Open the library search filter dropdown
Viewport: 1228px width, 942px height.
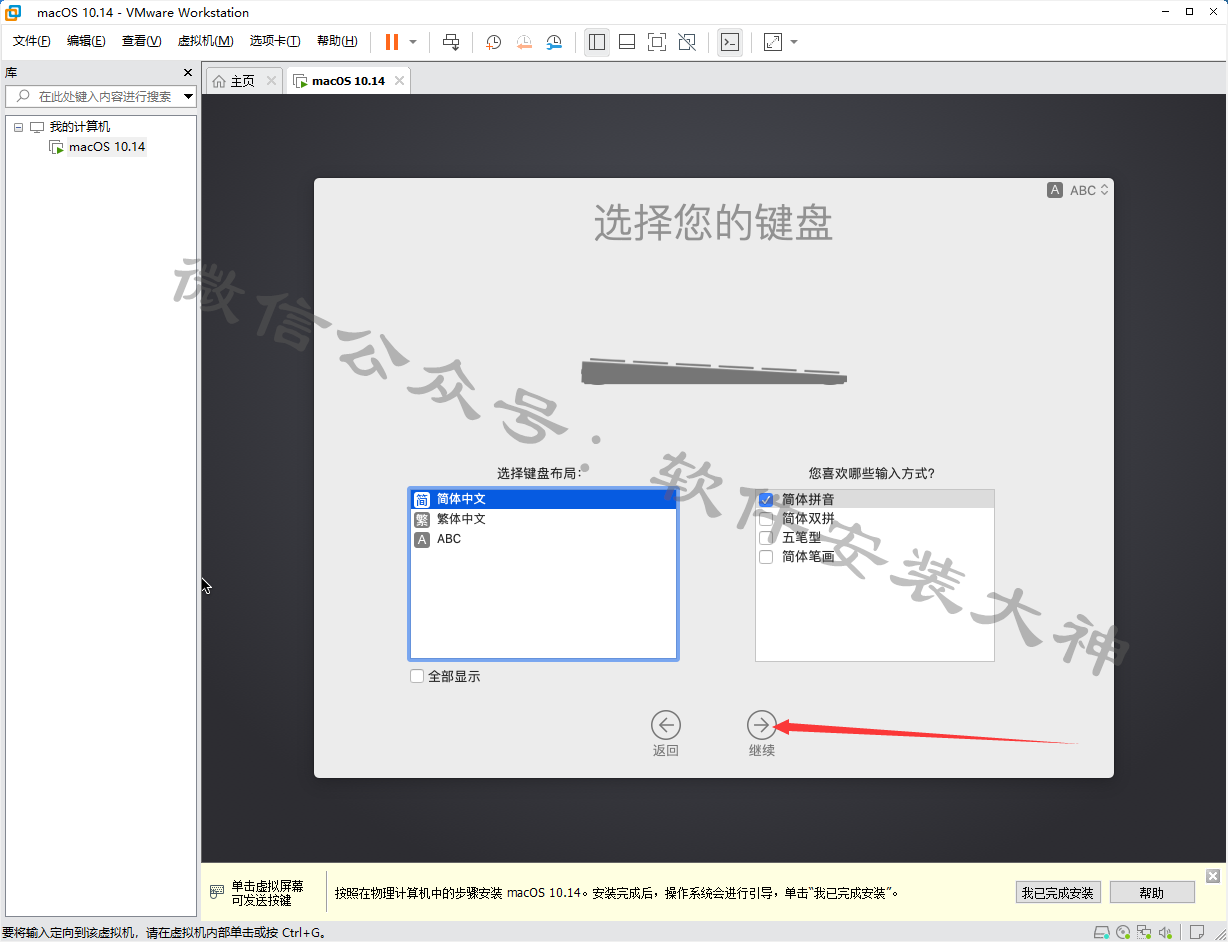(x=188, y=97)
